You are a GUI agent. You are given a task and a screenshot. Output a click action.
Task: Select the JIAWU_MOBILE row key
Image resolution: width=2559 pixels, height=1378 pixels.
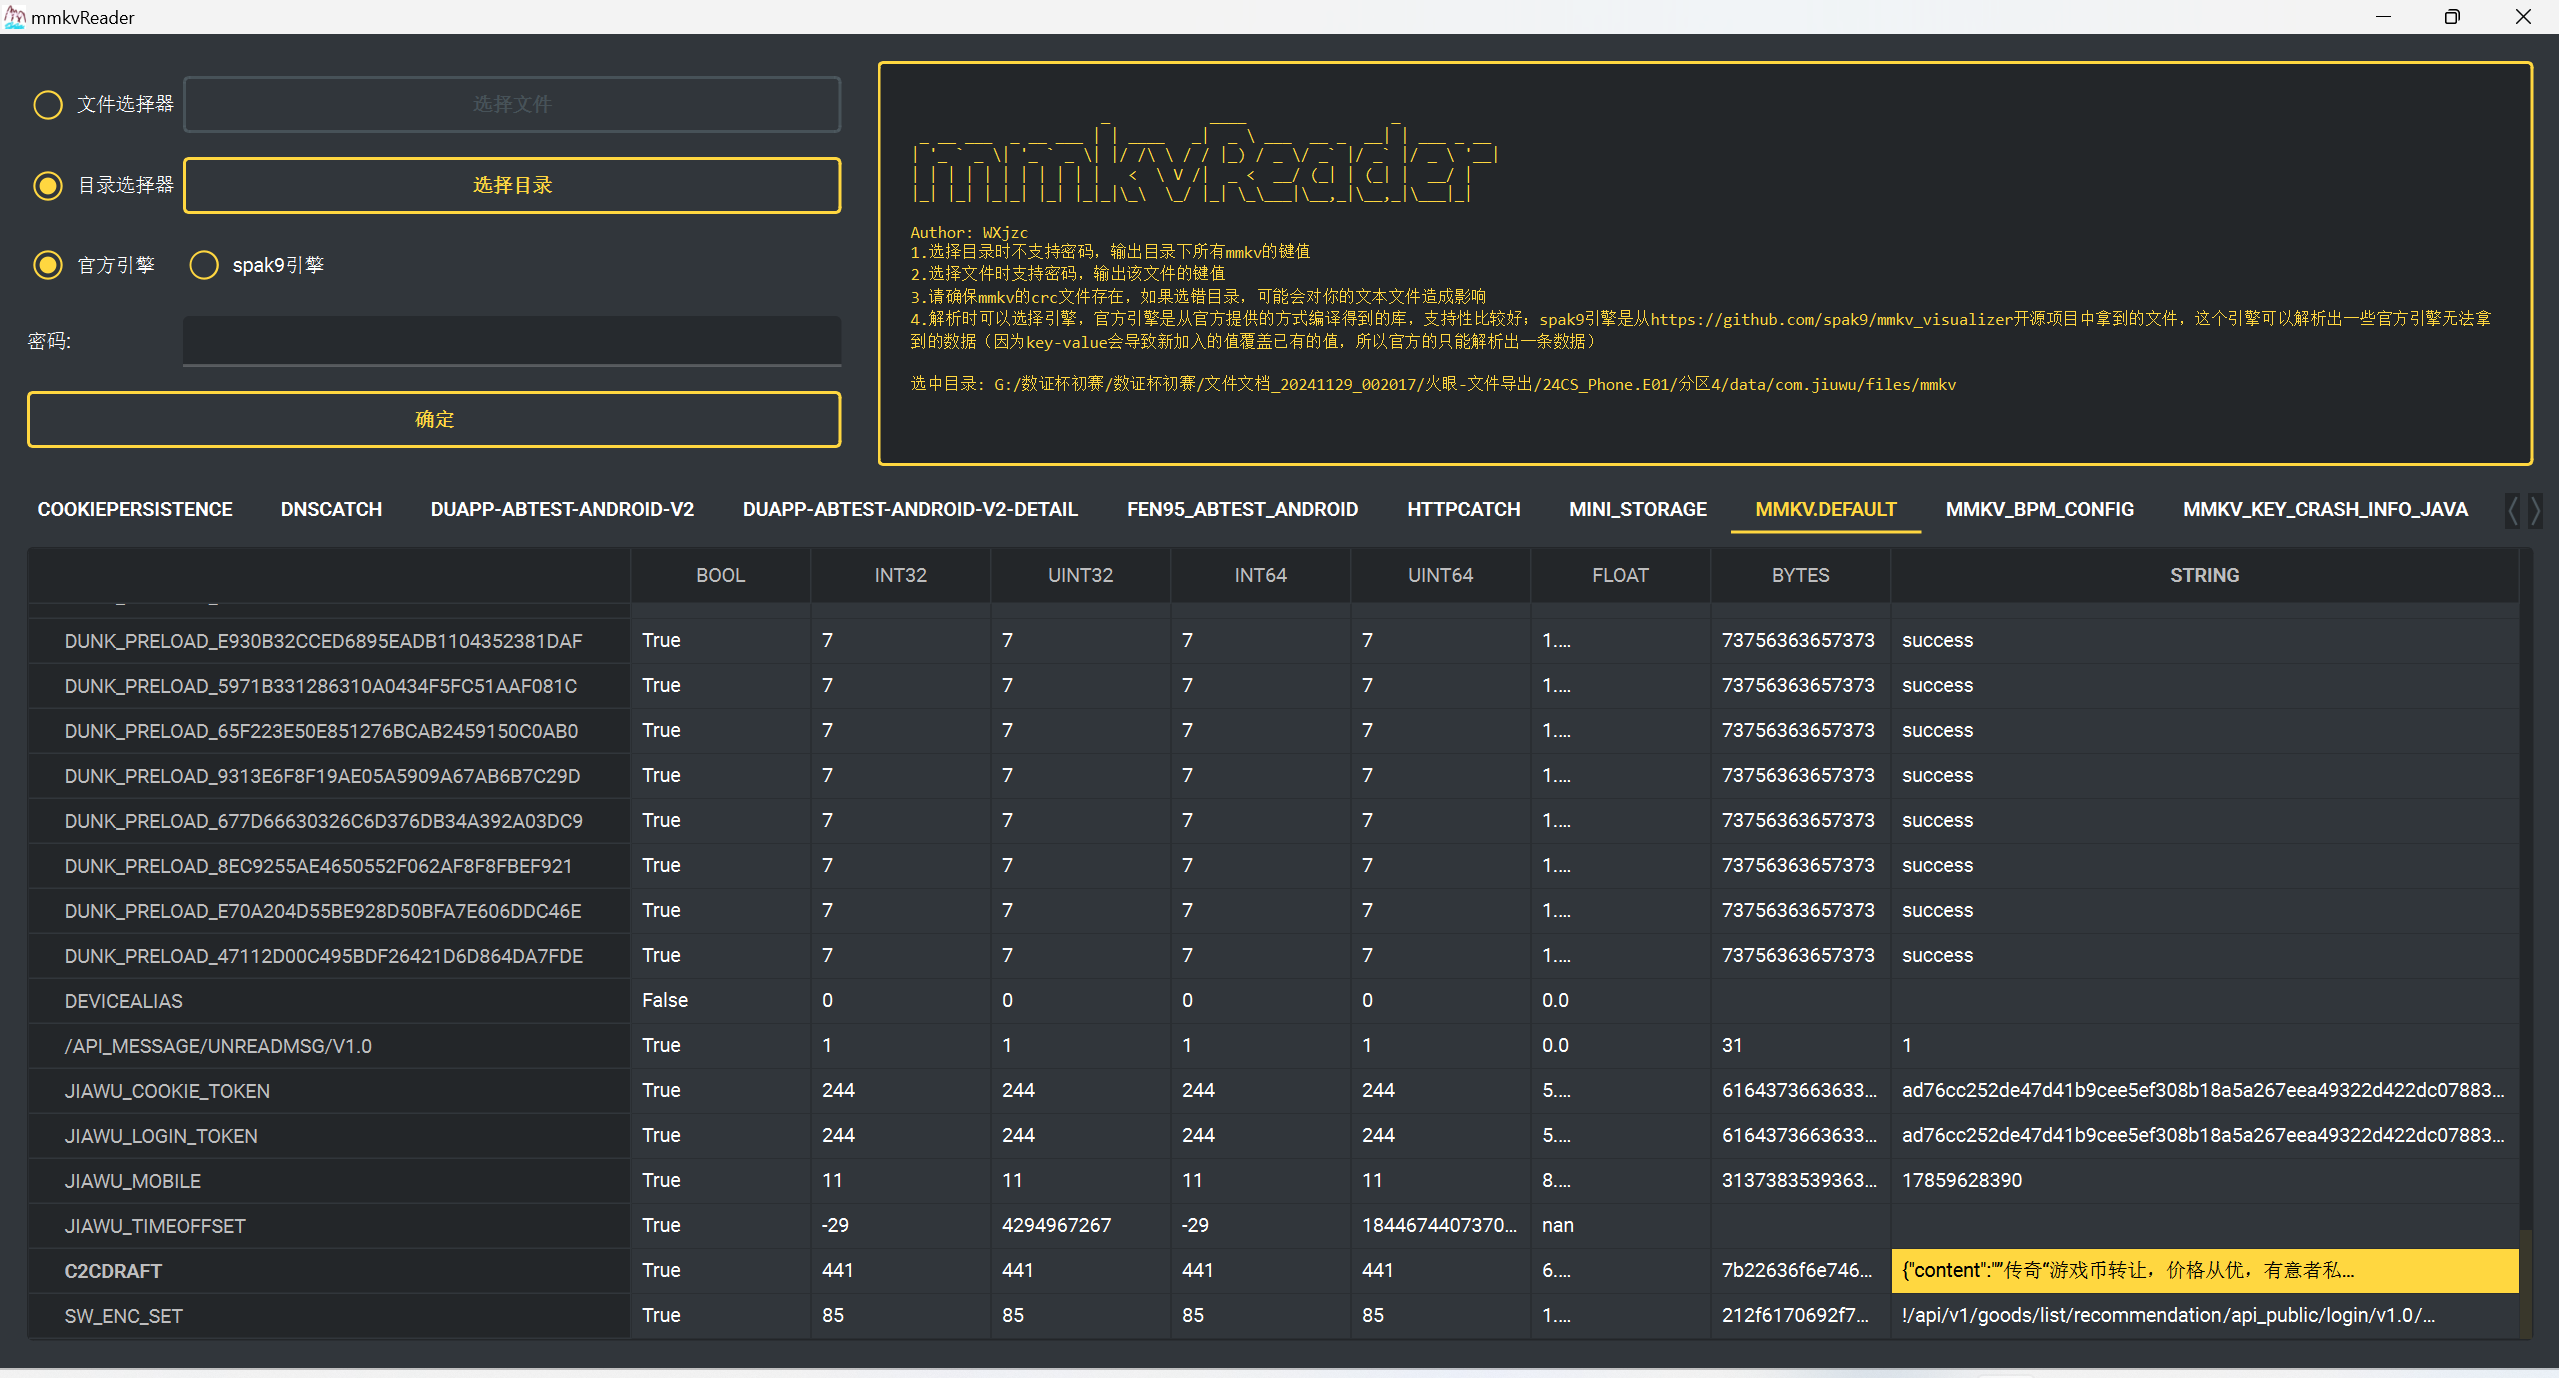click(133, 1181)
